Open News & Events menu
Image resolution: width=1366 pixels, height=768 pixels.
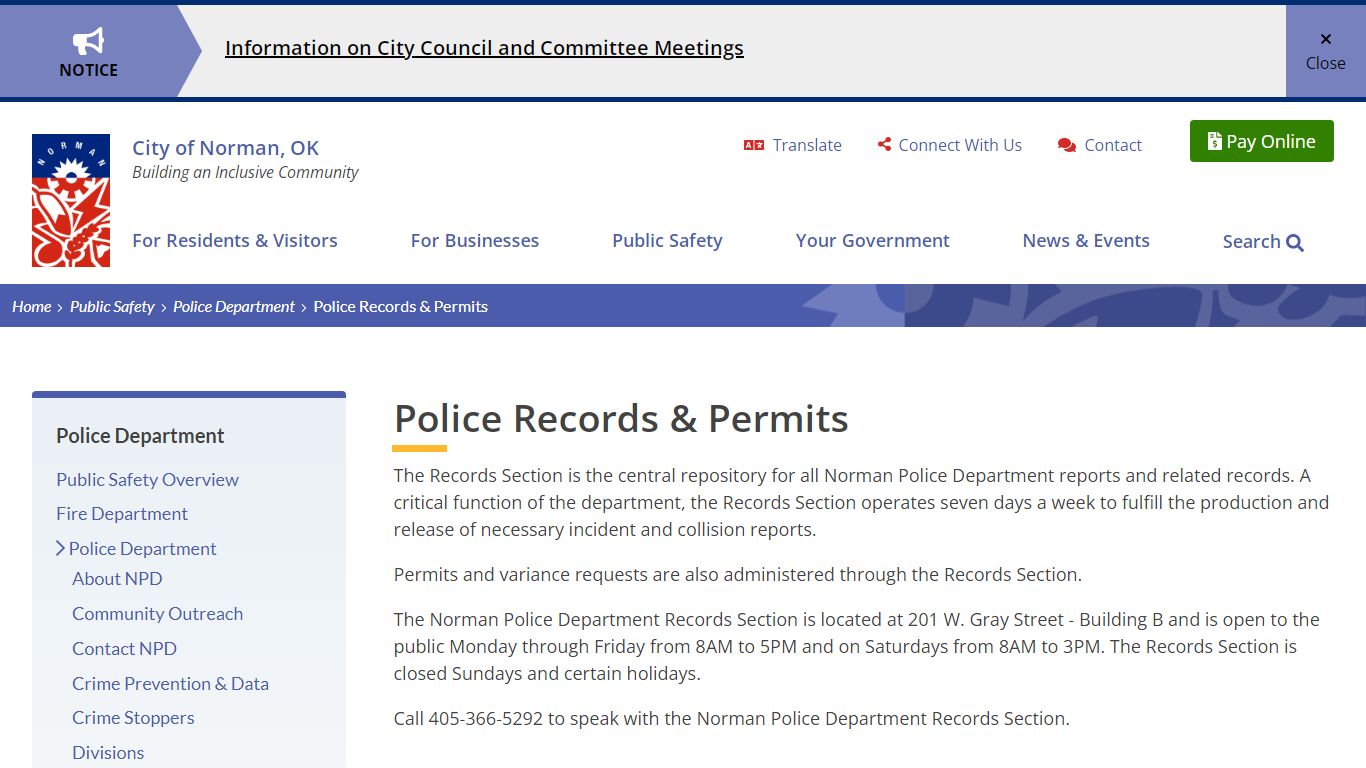click(x=1086, y=241)
